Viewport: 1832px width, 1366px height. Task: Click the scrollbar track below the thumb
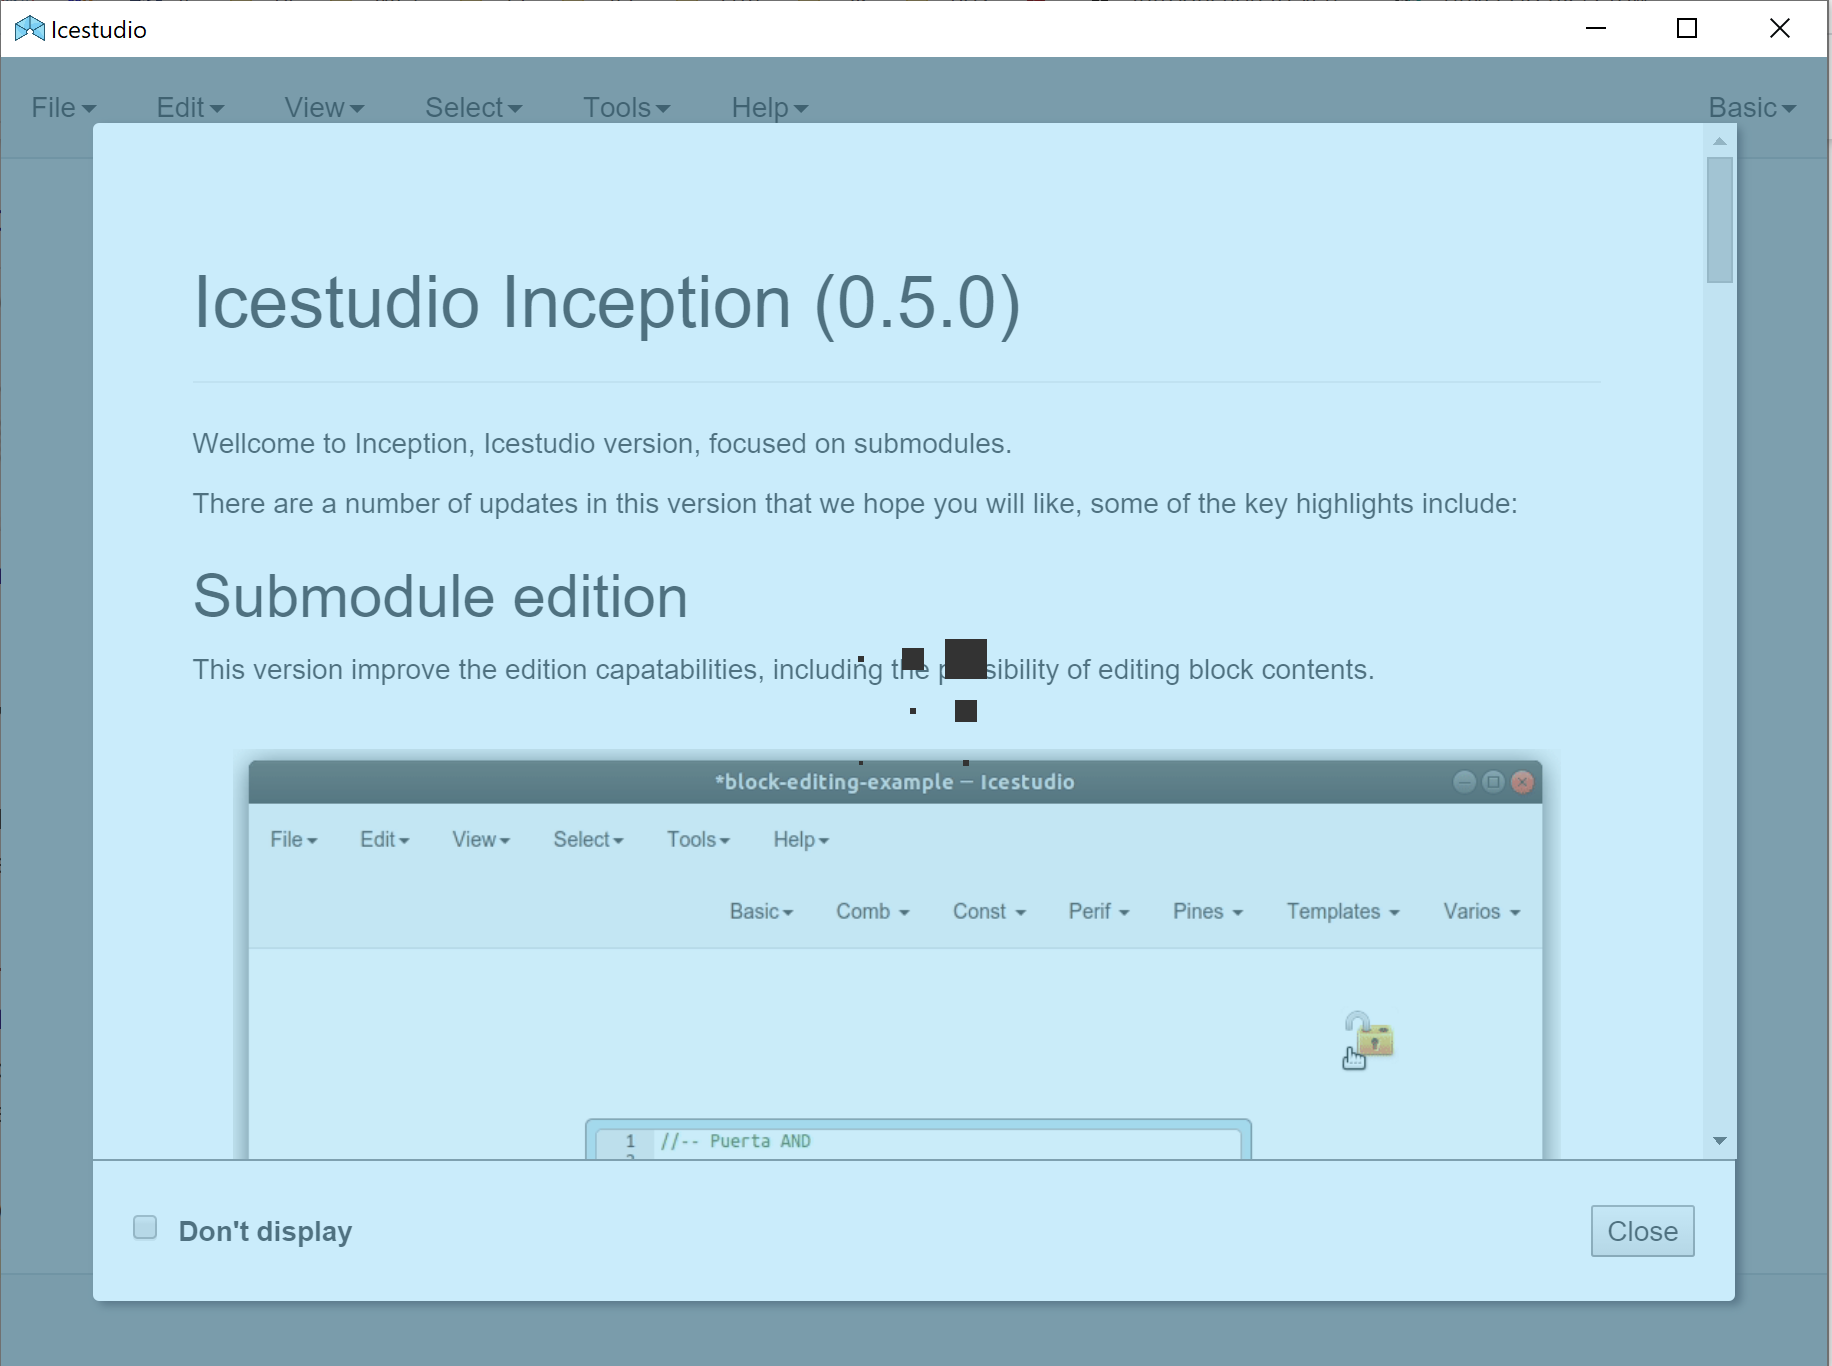(1719, 700)
